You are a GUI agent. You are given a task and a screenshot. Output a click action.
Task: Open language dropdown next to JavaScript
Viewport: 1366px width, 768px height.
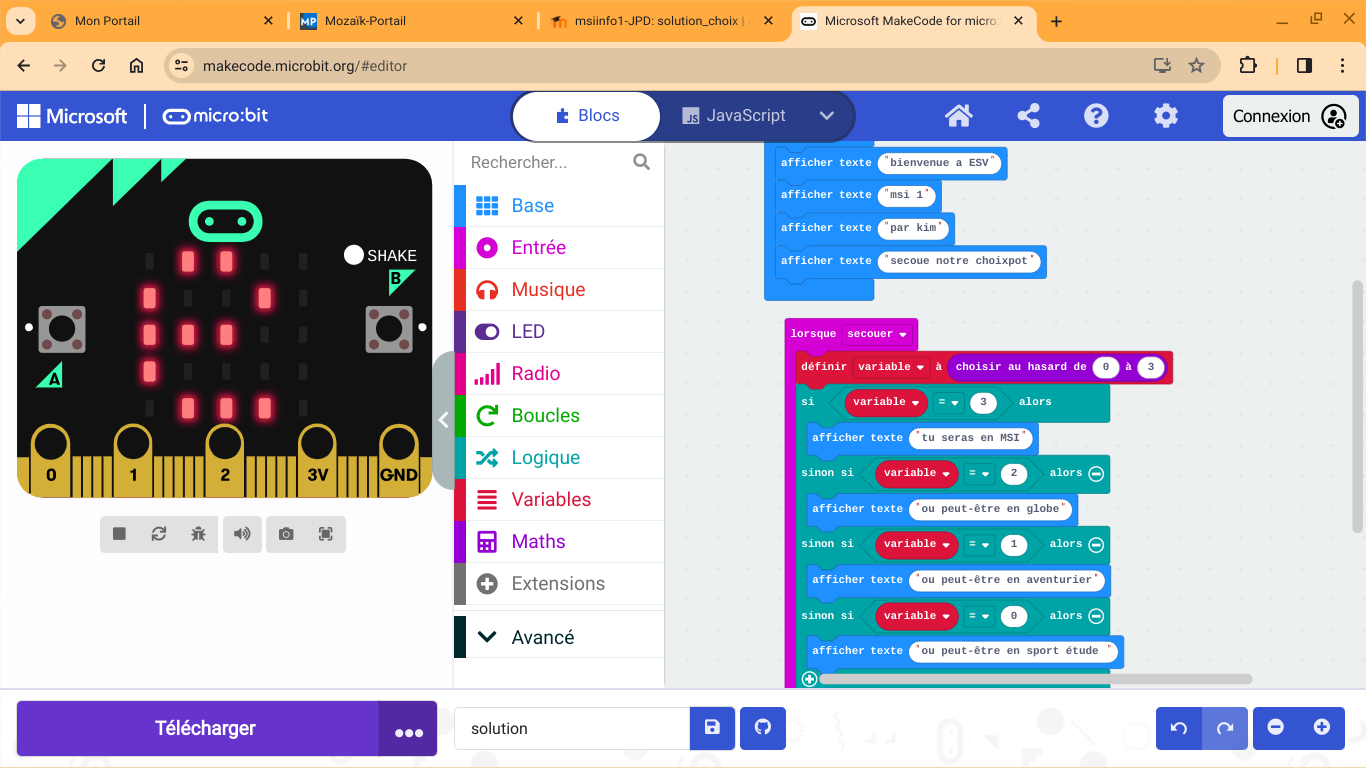click(827, 116)
